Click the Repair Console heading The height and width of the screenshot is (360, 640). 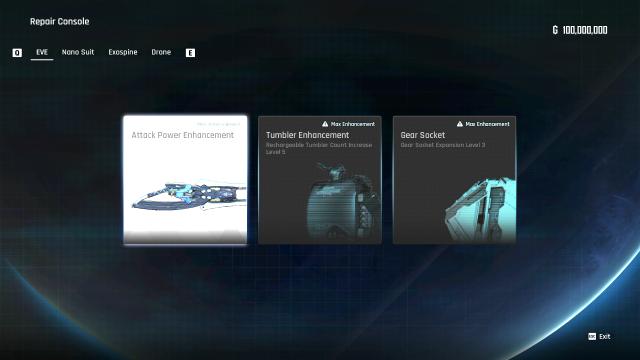pos(60,22)
